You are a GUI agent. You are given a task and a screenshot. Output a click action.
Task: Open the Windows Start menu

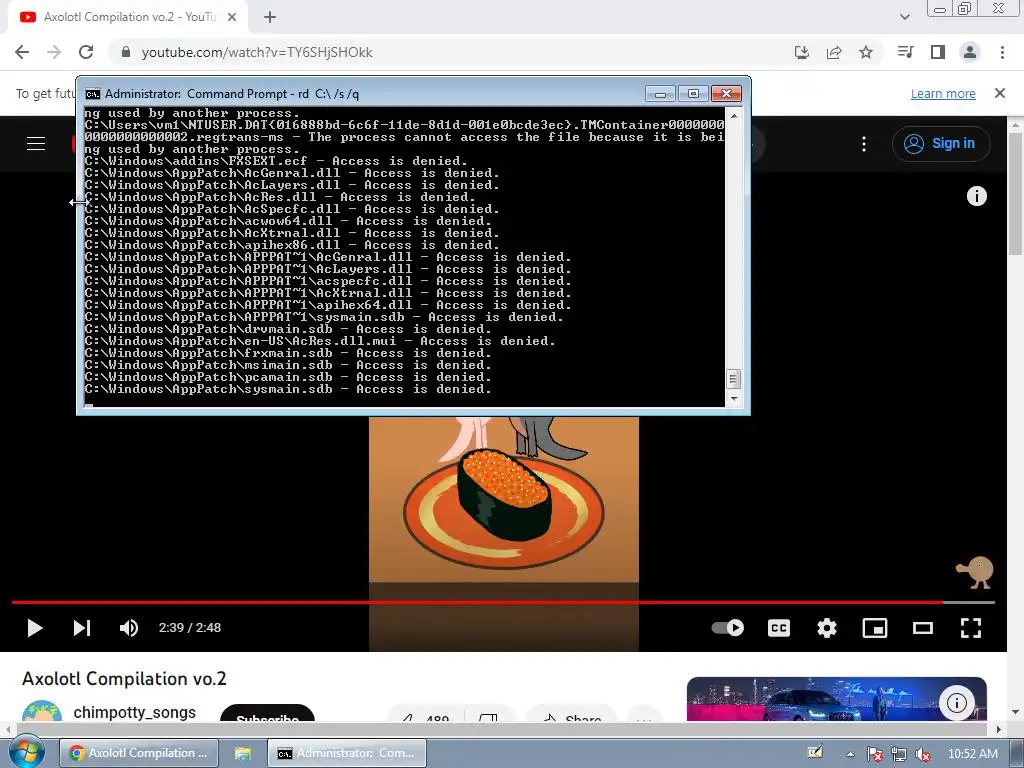click(25, 752)
